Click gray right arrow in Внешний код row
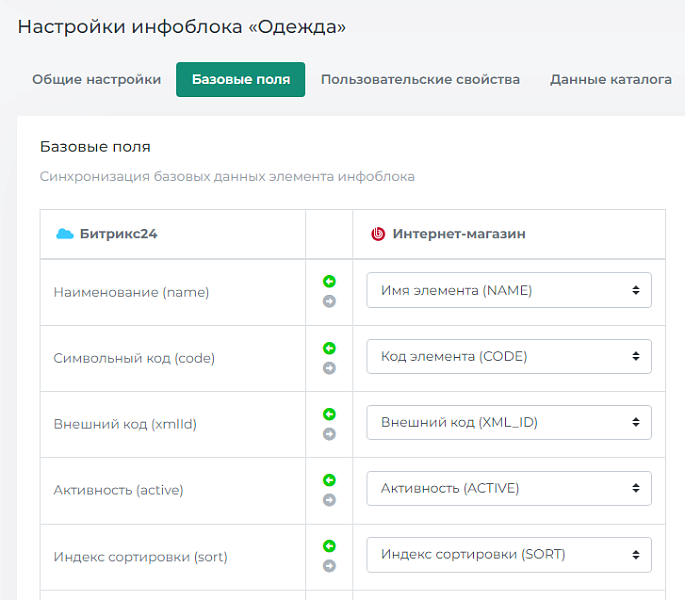Viewport: 685px width, 600px height. click(x=329, y=434)
